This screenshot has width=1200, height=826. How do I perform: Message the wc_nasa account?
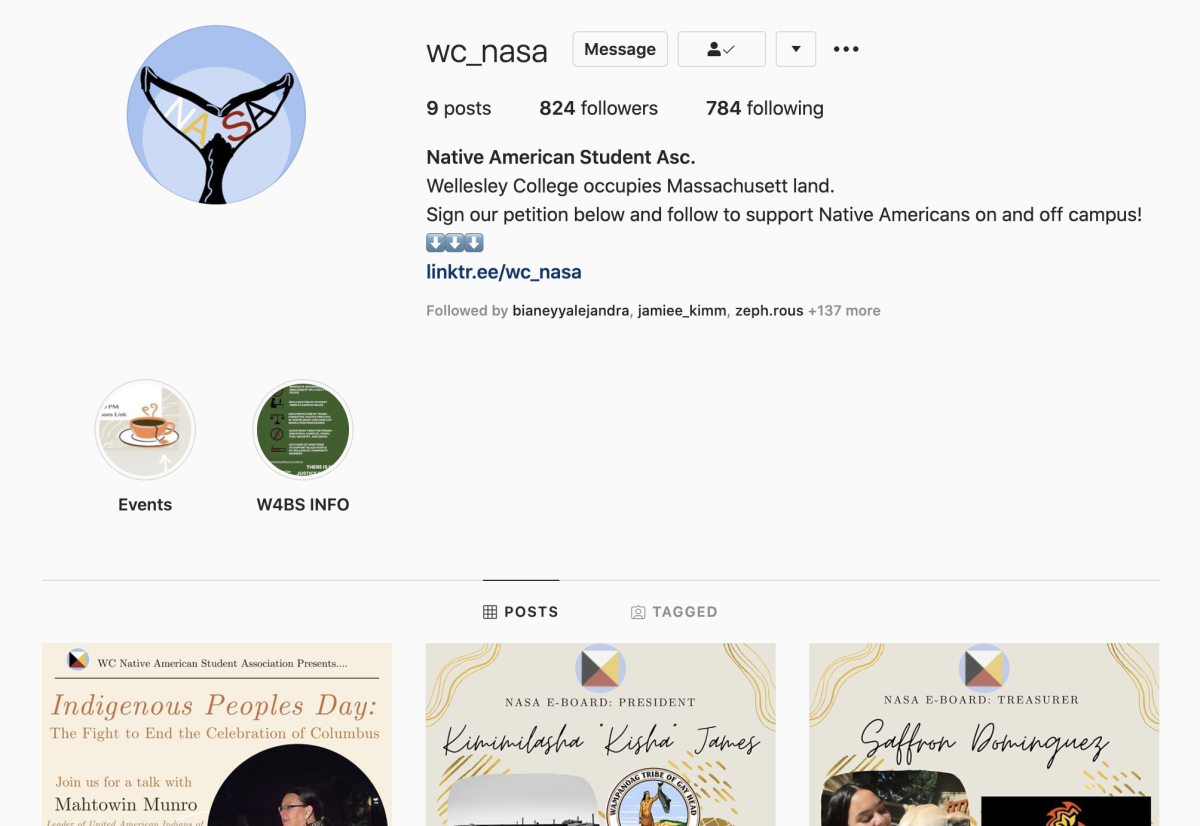pos(620,49)
